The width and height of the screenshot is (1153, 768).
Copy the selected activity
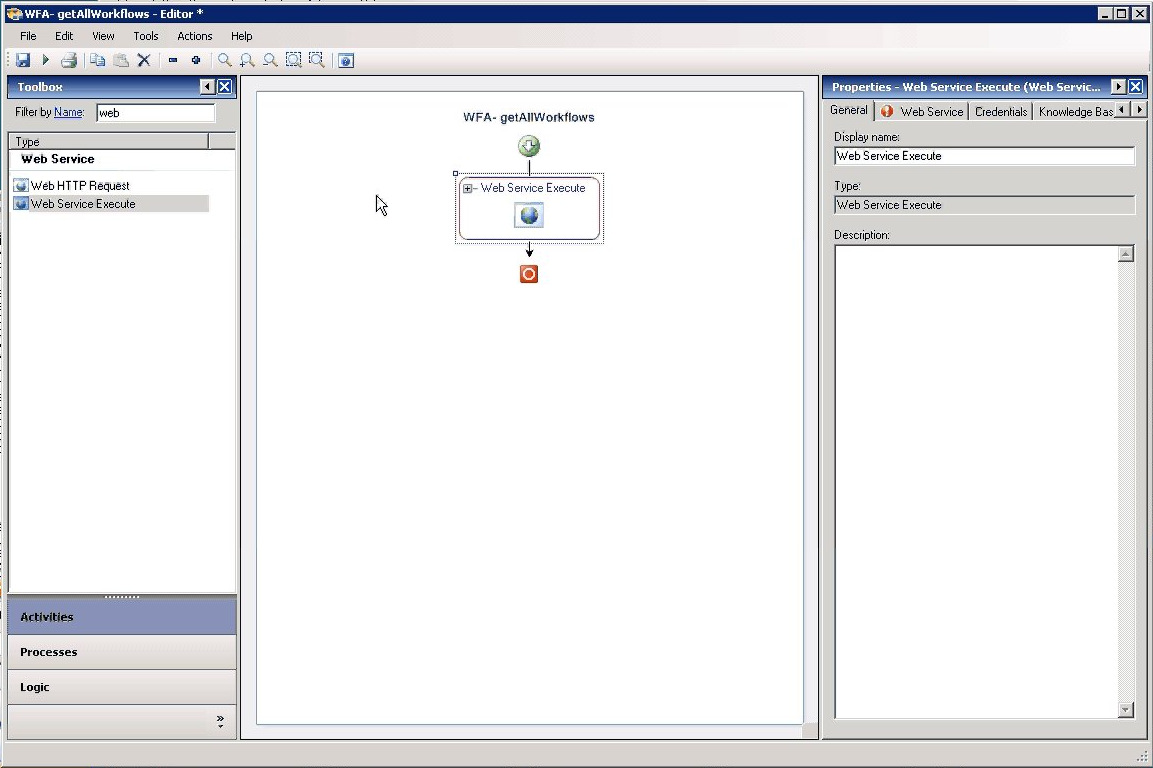click(97, 60)
